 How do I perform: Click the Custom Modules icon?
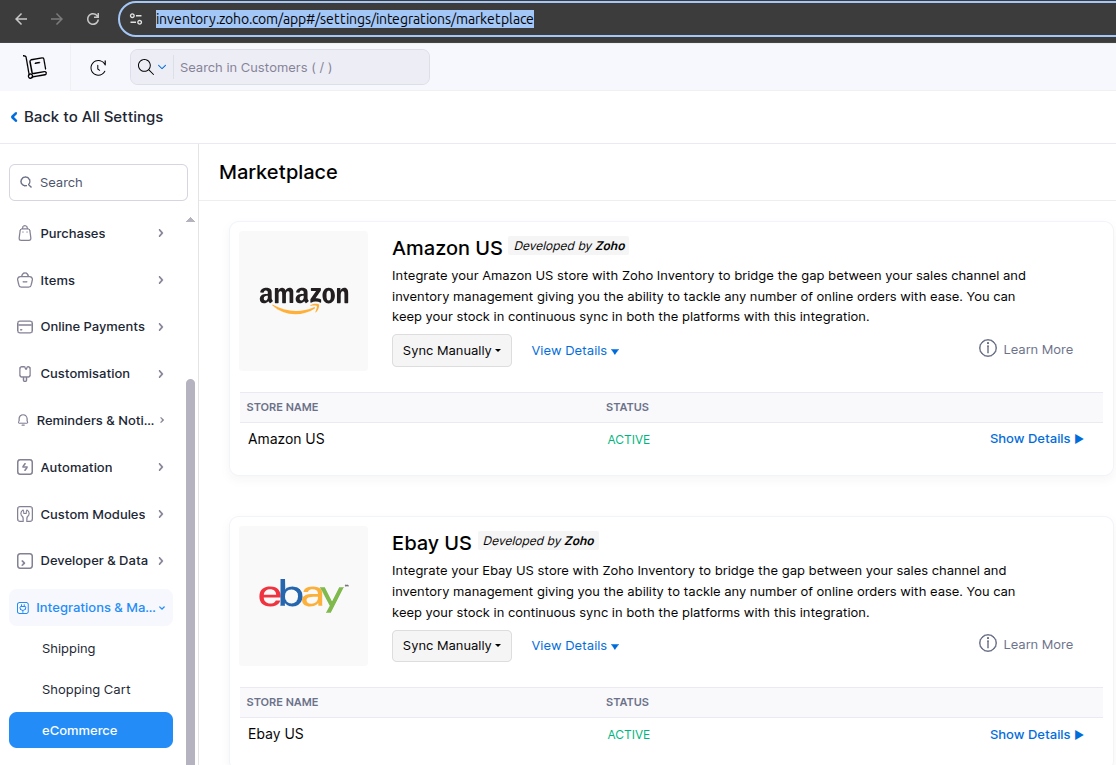pyautogui.click(x=25, y=515)
